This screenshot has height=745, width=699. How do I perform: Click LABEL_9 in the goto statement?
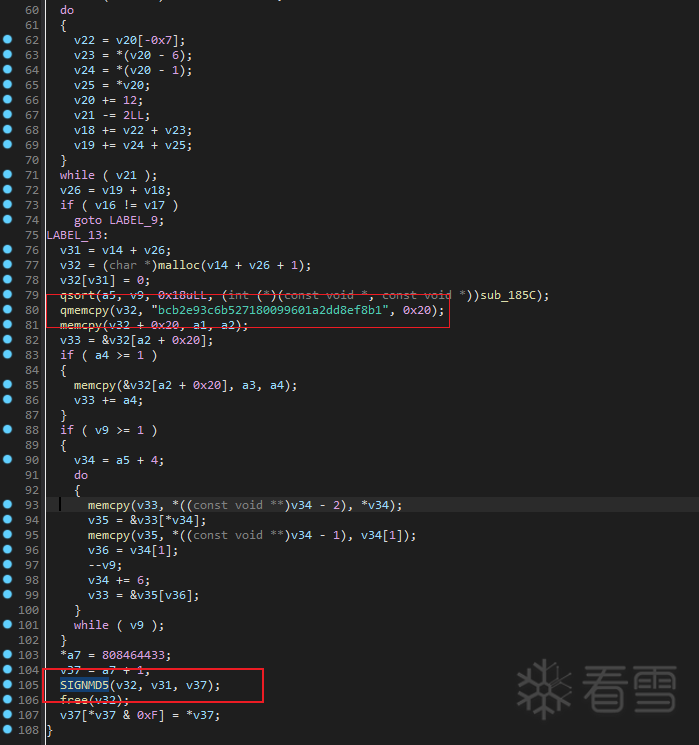pos(134,220)
